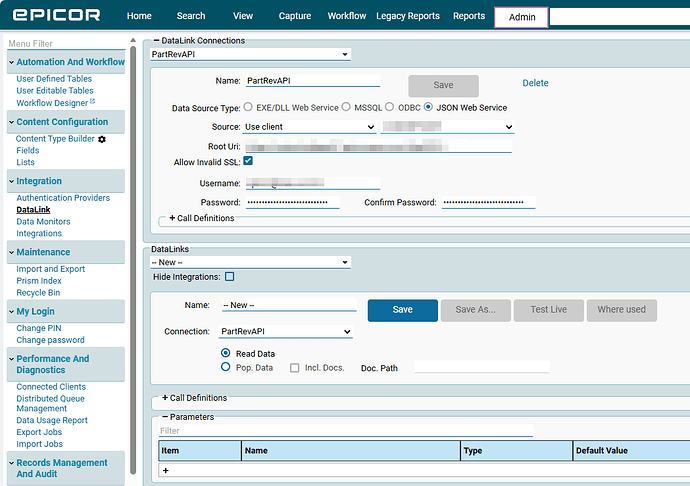Click the Confirm Password field
This screenshot has width=690, height=486.
488,202
